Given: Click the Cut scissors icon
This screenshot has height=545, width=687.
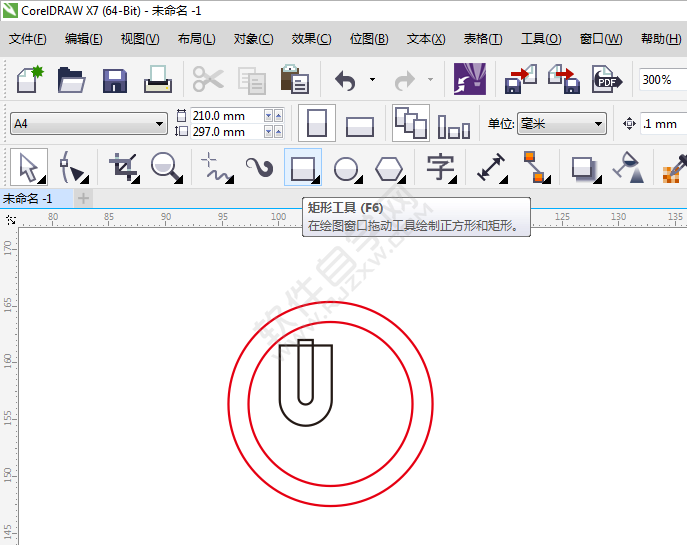Looking at the screenshot, I should coord(208,79).
